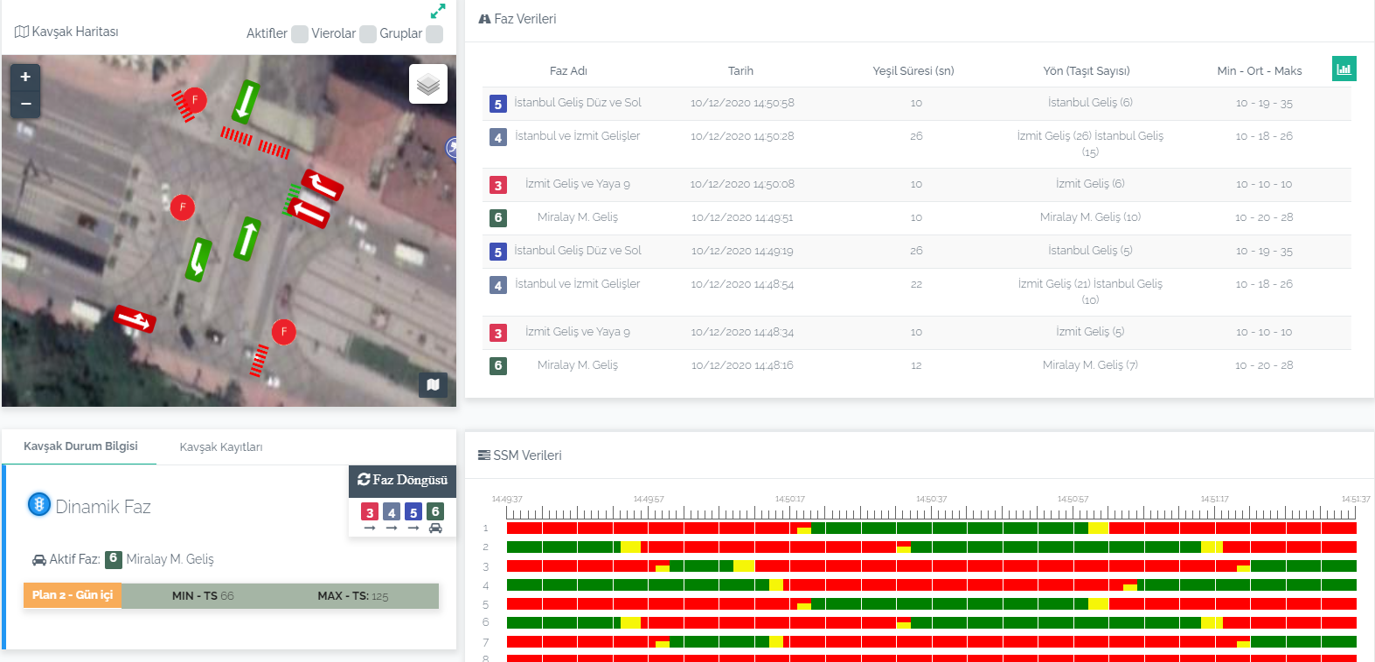1375x662 pixels.
Task: Click the red F marker near top crosswalk
Action: point(195,99)
